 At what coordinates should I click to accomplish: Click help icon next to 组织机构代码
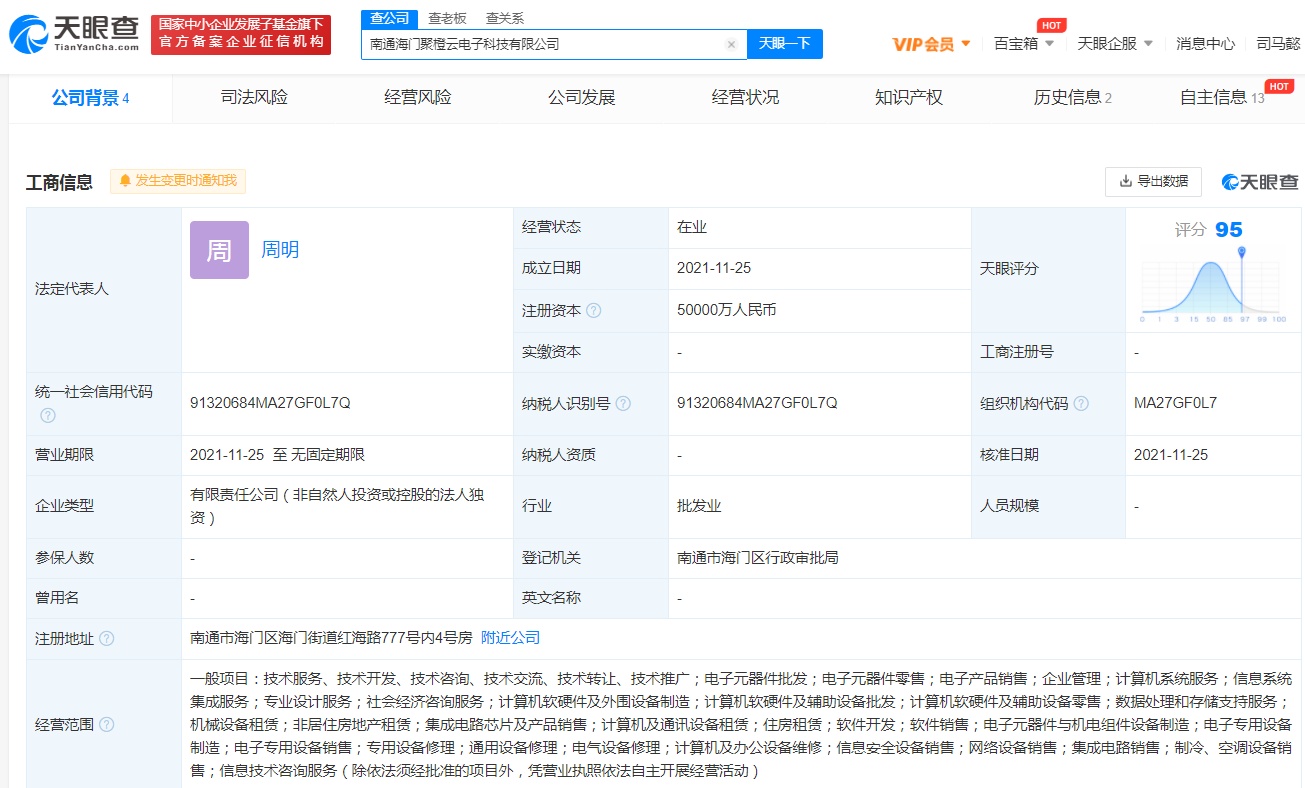1081,404
